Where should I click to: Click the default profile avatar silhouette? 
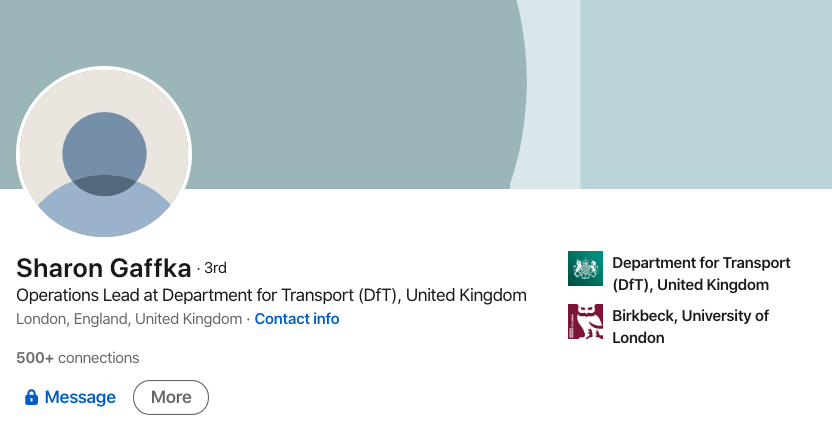pos(104,153)
